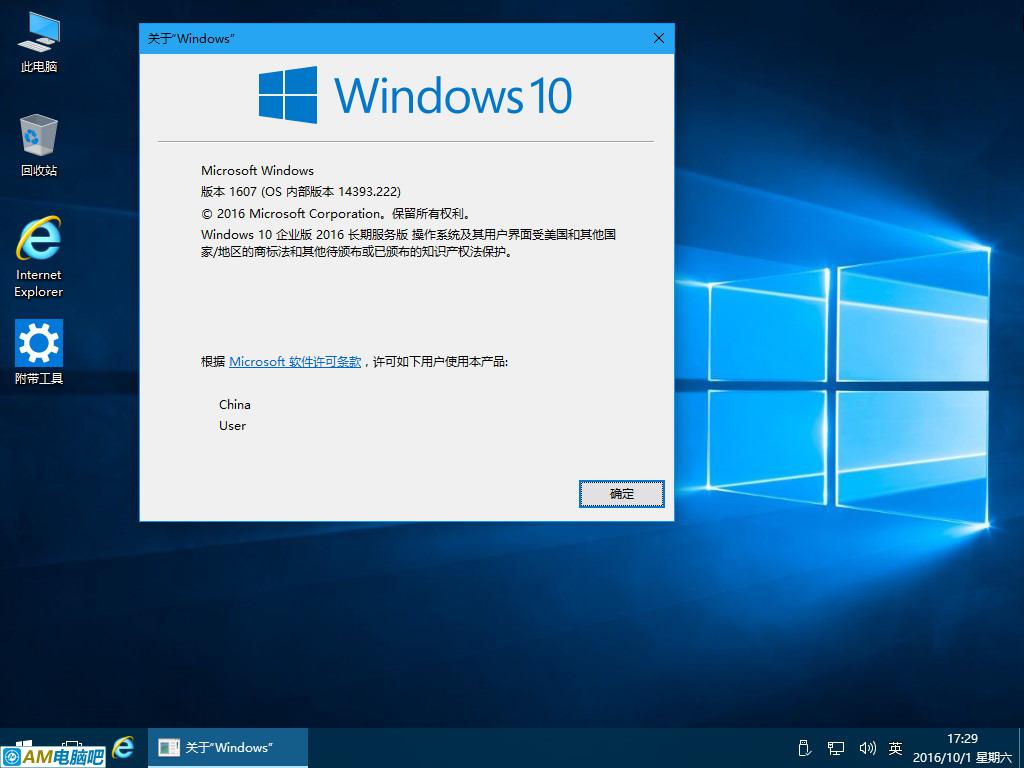Click the "许可如下用户使用本产品" text
Image resolution: width=1024 pixels, height=768 pixels.
pos(440,361)
